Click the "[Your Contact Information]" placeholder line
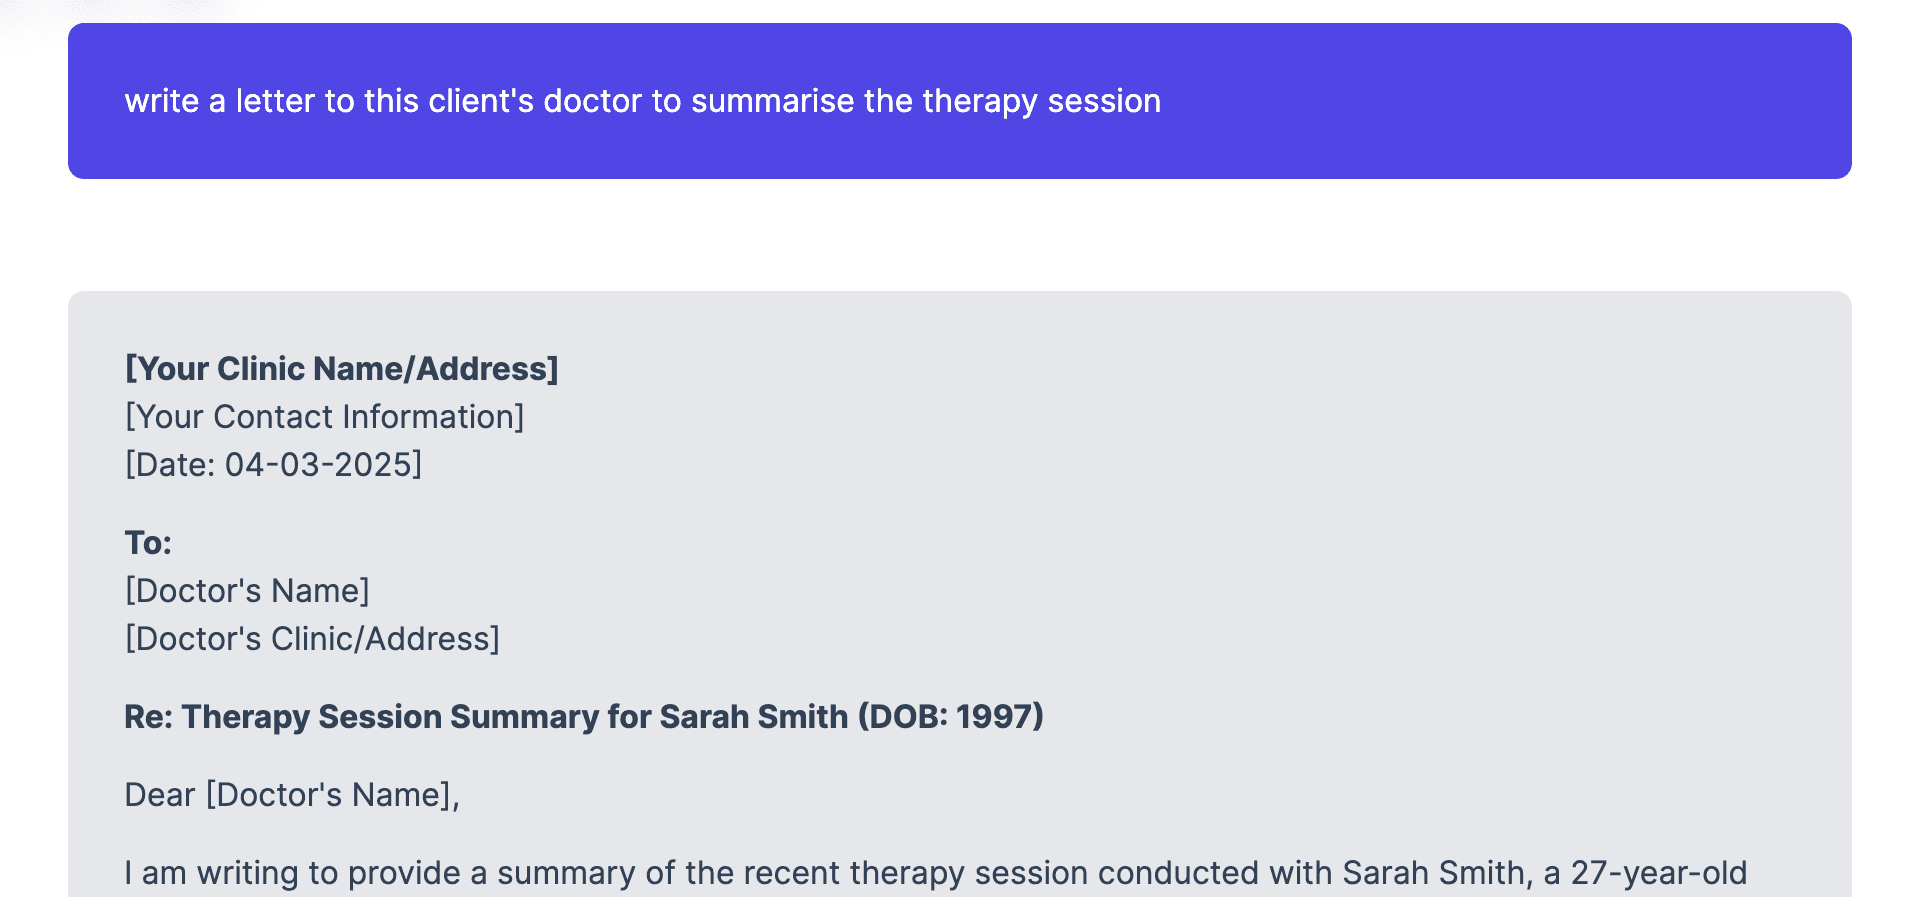Viewport: 1920px width, 902px height. [x=324, y=417]
